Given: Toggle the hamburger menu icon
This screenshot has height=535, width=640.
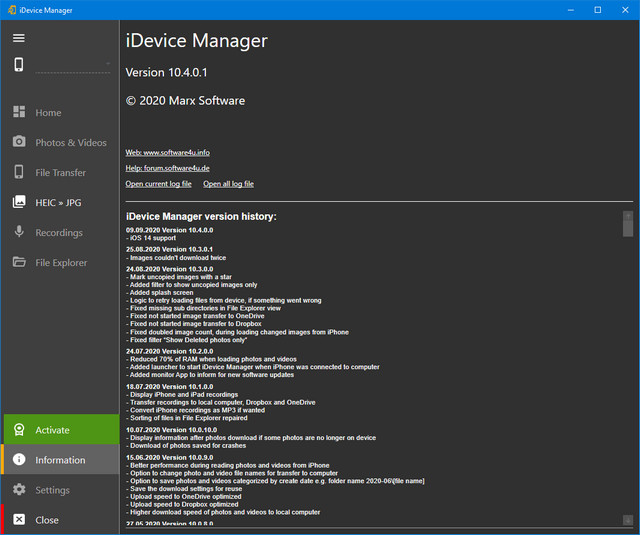Looking at the screenshot, I should pyautogui.click(x=19, y=38).
